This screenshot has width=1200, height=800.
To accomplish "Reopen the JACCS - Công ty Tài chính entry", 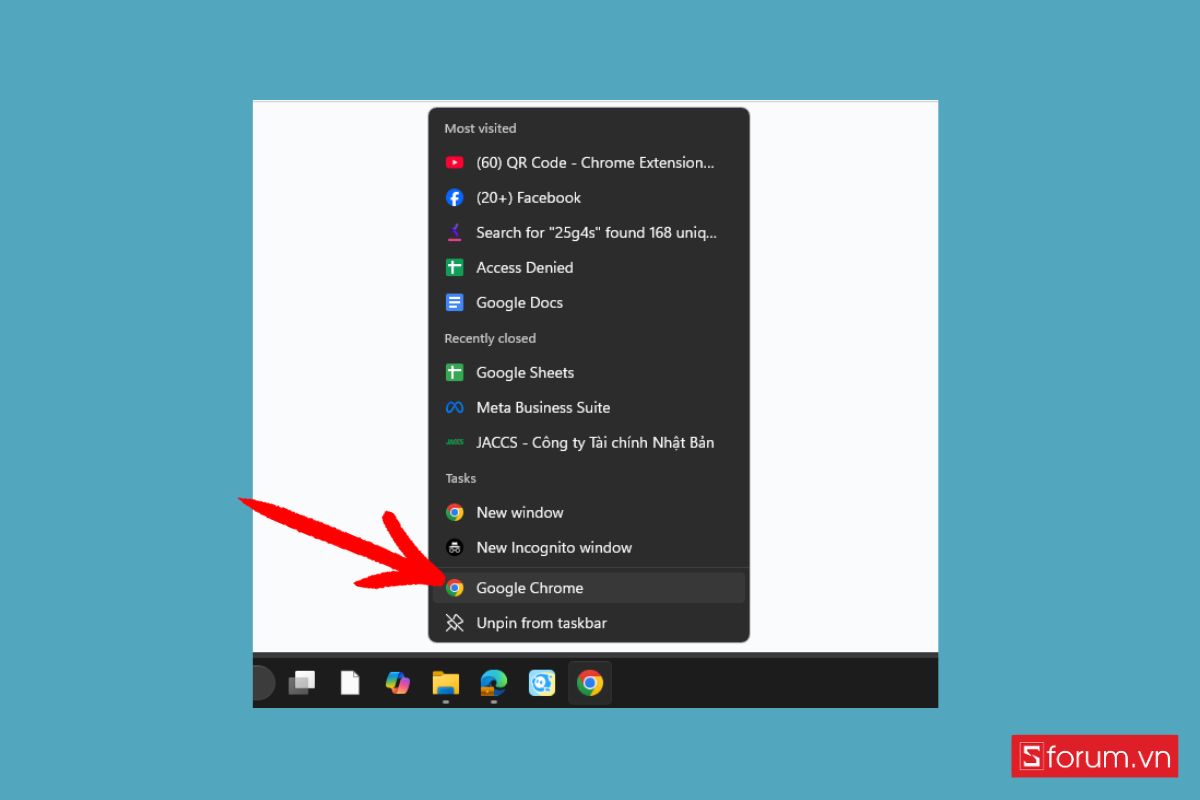I will (x=588, y=442).
